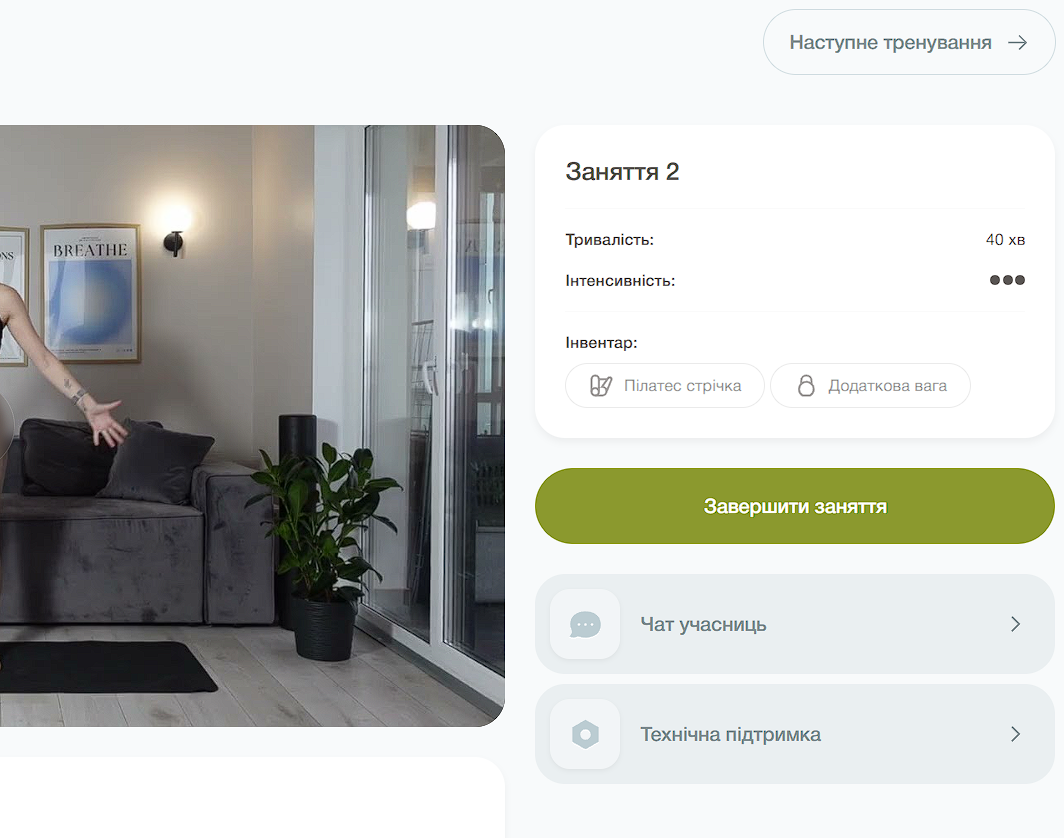Click the workout video frame

point(252,425)
